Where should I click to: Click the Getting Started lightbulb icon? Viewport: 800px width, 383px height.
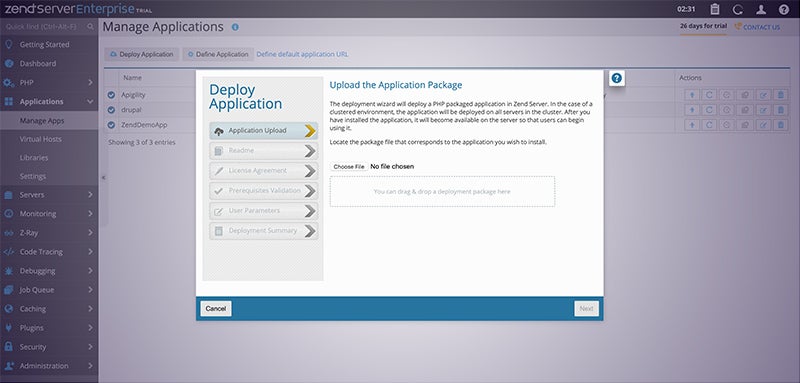pyautogui.click(x=8, y=44)
